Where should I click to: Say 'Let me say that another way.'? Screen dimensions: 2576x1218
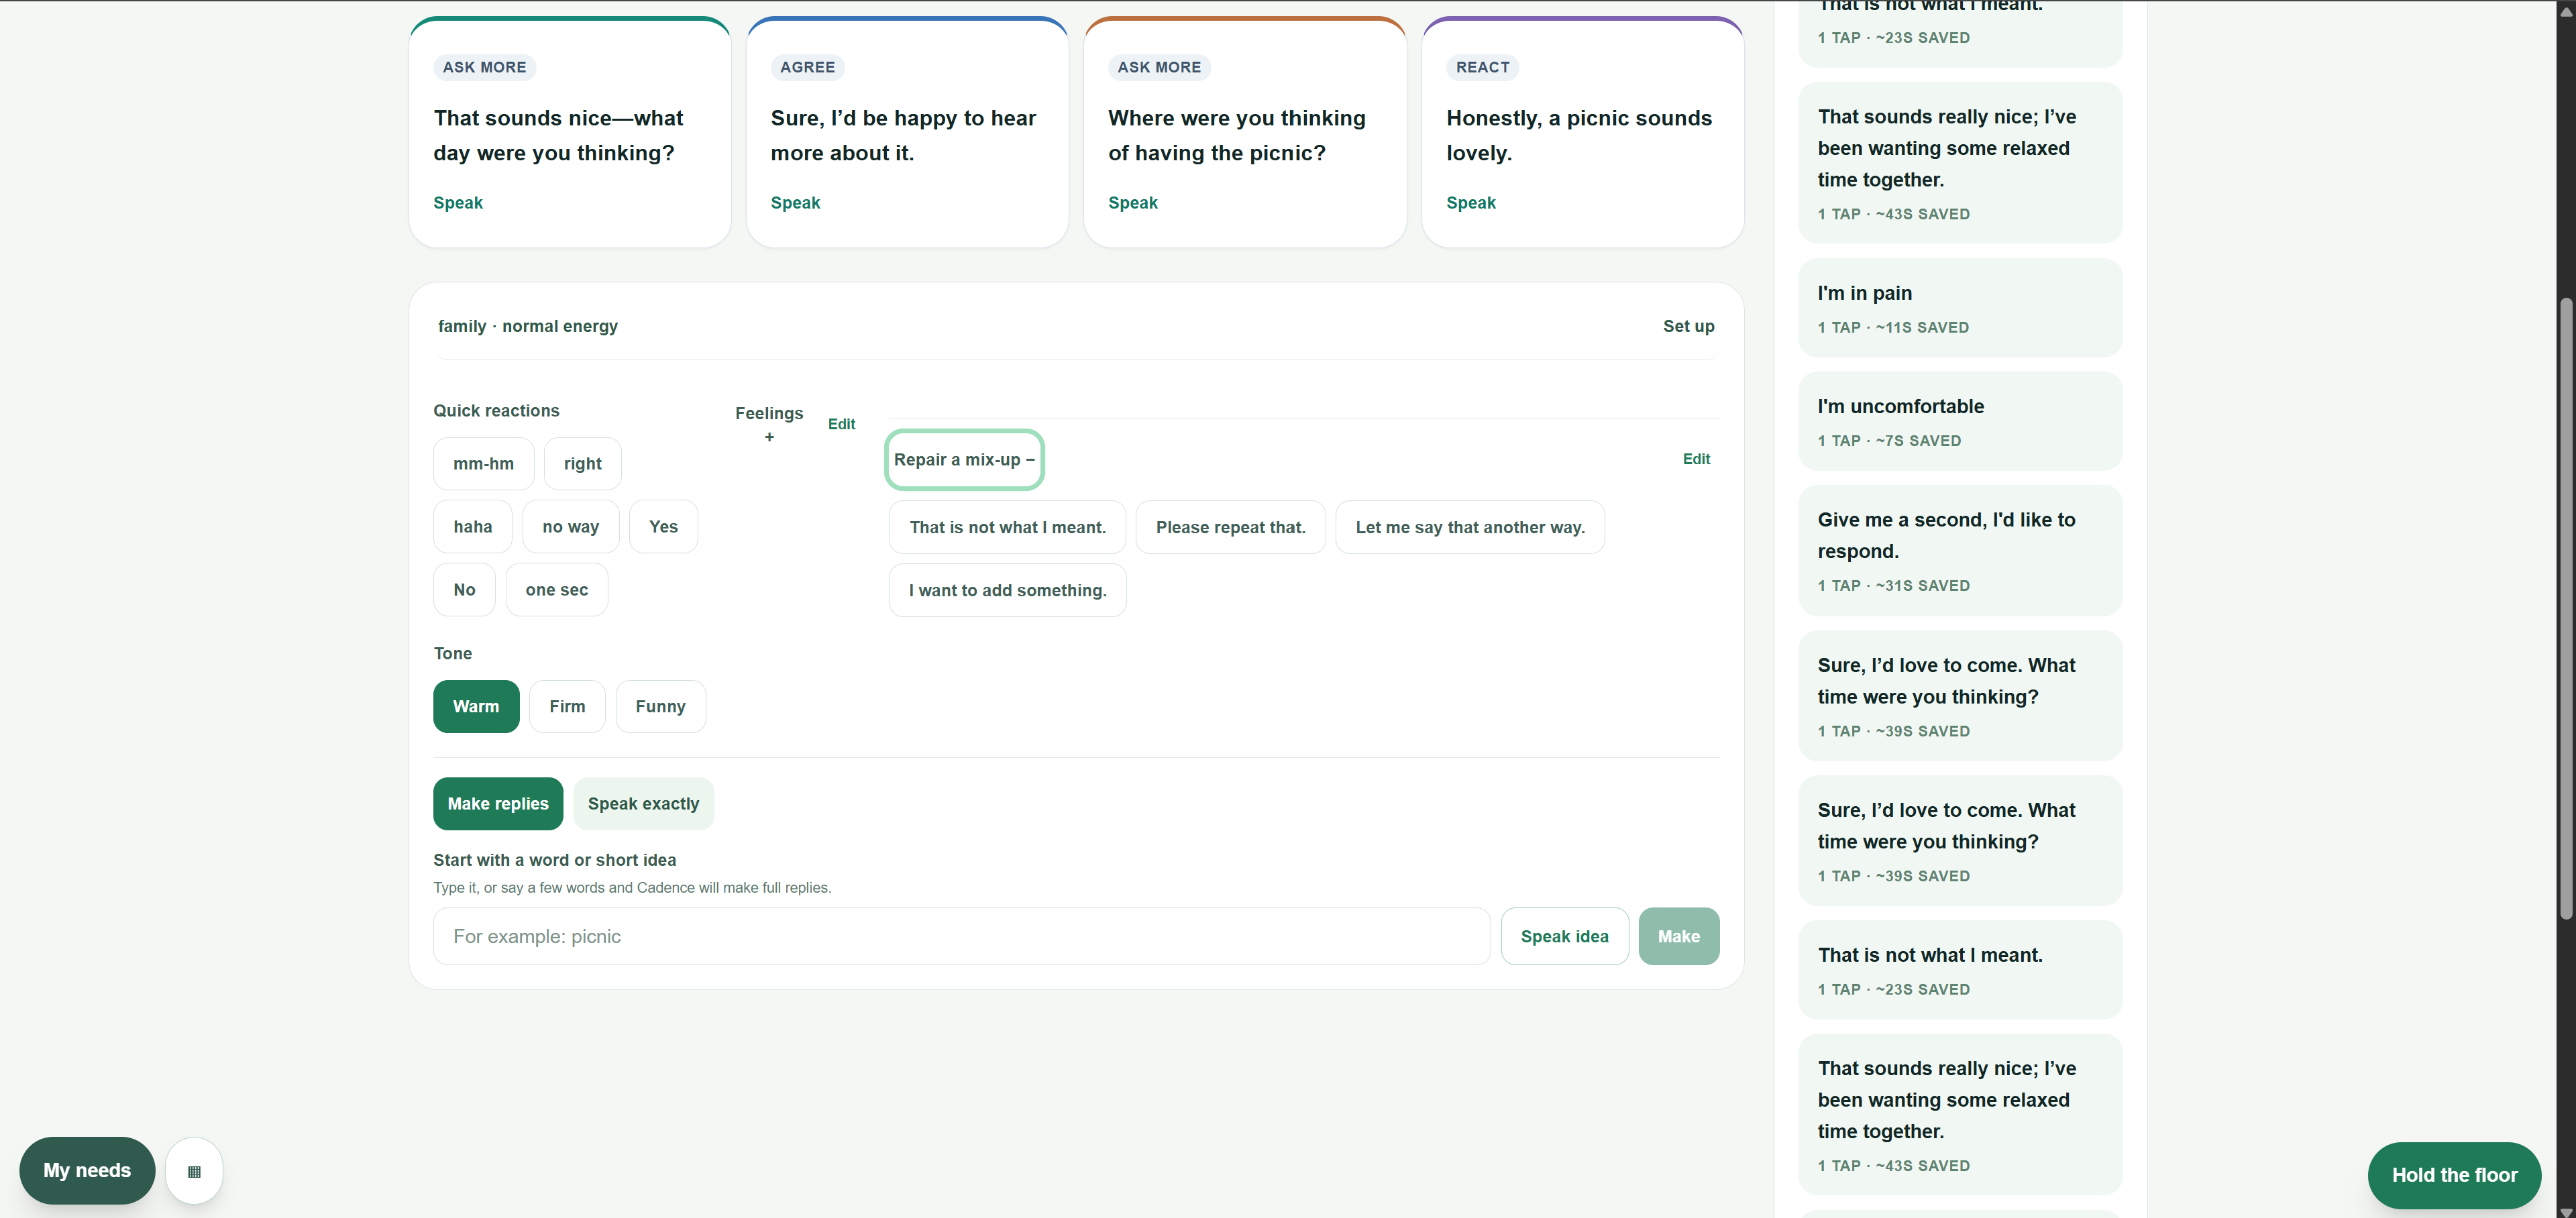[x=1469, y=527]
